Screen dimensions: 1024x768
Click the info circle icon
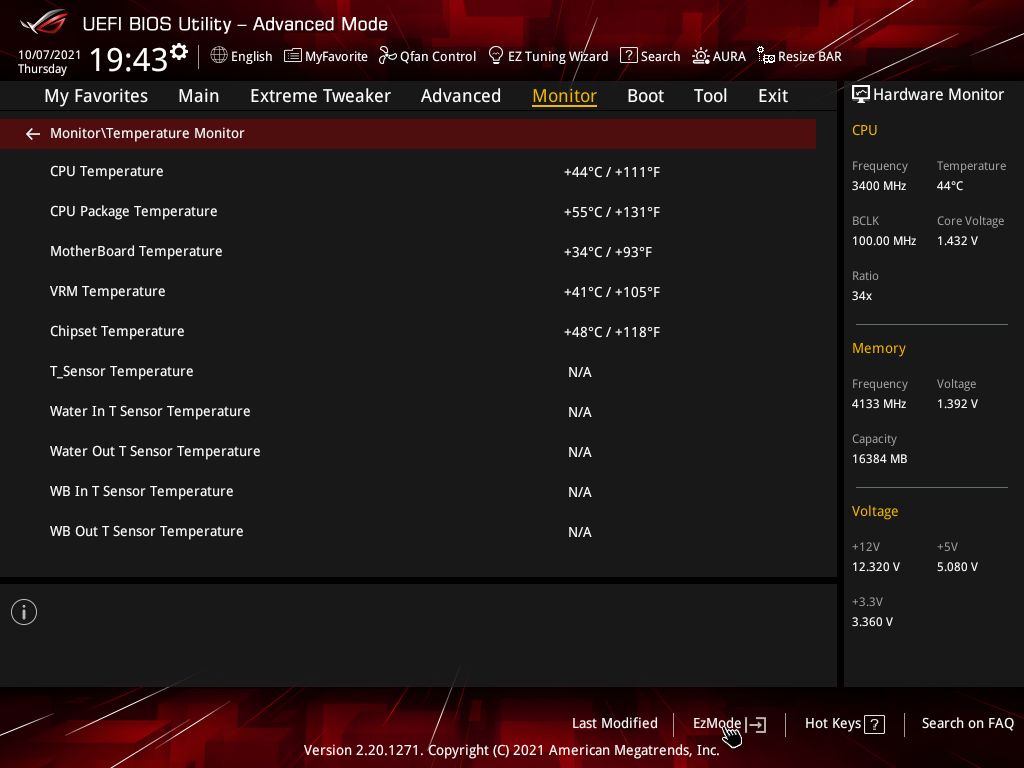click(24, 612)
